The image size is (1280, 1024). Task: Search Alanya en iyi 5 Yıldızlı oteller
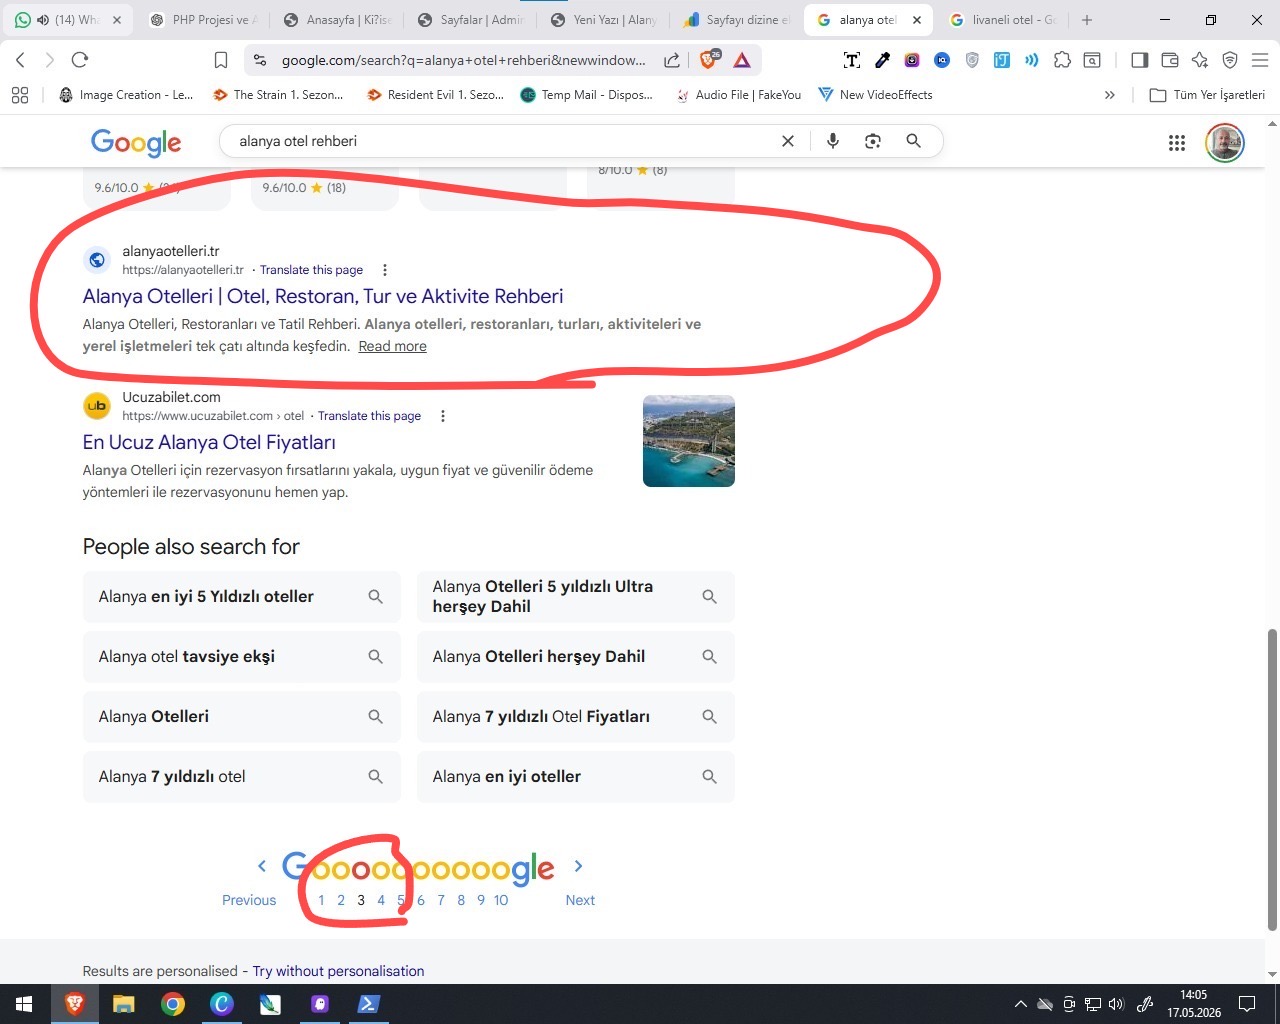tap(242, 597)
